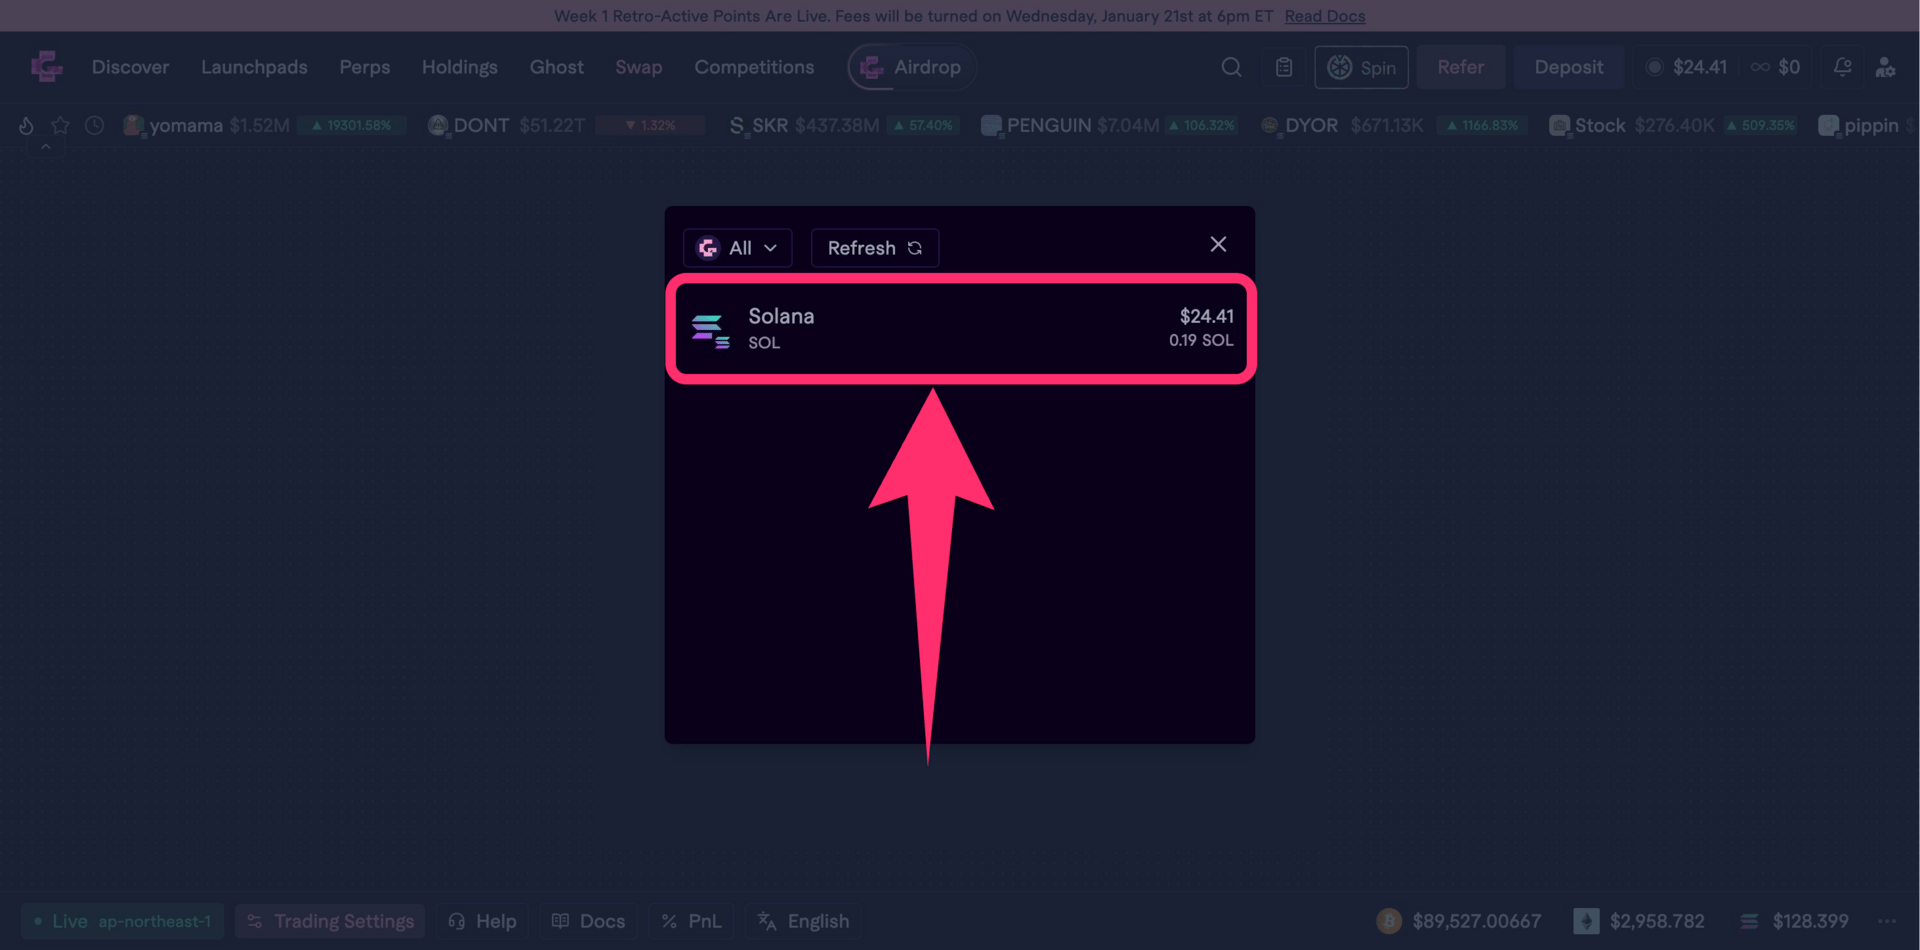Image resolution: width=1920 pixels, height=950 pixels.
Task: Click the Solana token logo
Action: click(x=710, y=329)
